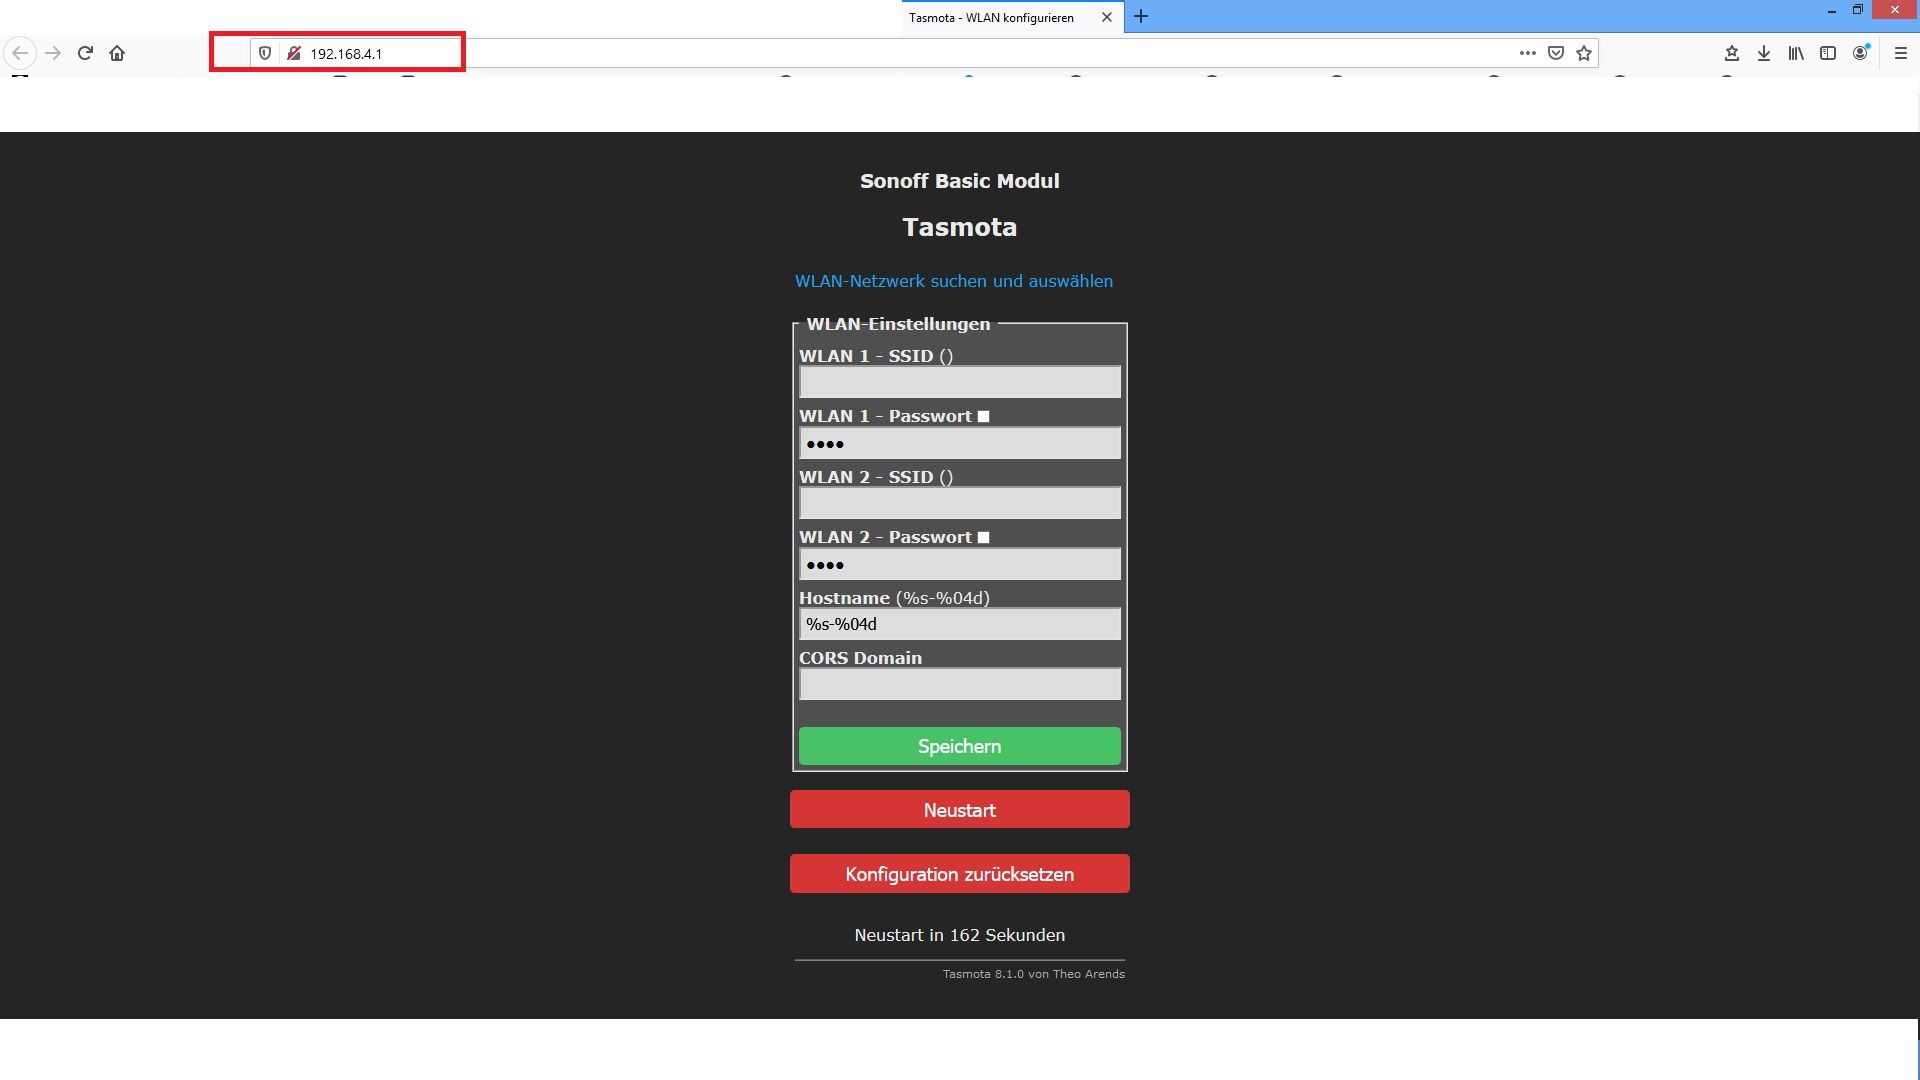
Task: Click the WLAN 1 - SSID label
Action: click(876, 356)
